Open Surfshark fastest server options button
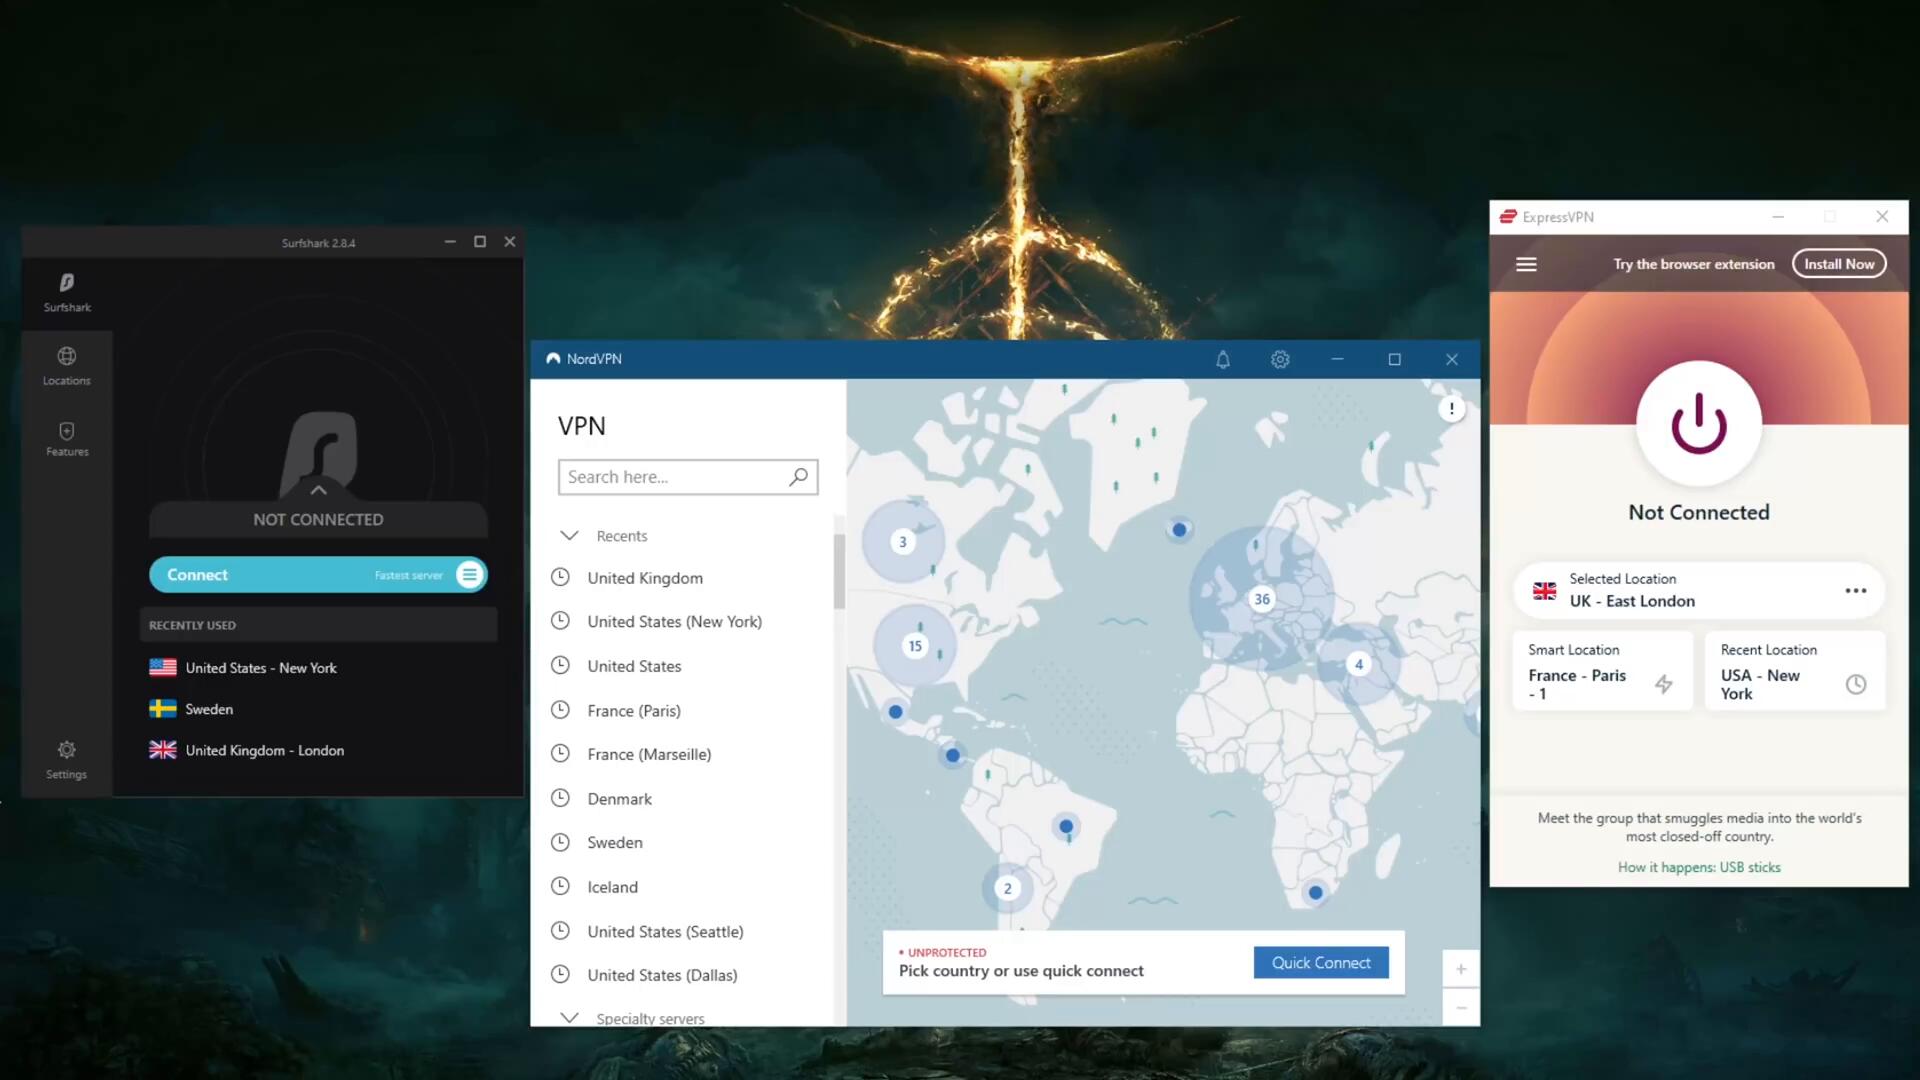Image resolution: width=1920 pixels, height=1080 pixels. (469, 575)
